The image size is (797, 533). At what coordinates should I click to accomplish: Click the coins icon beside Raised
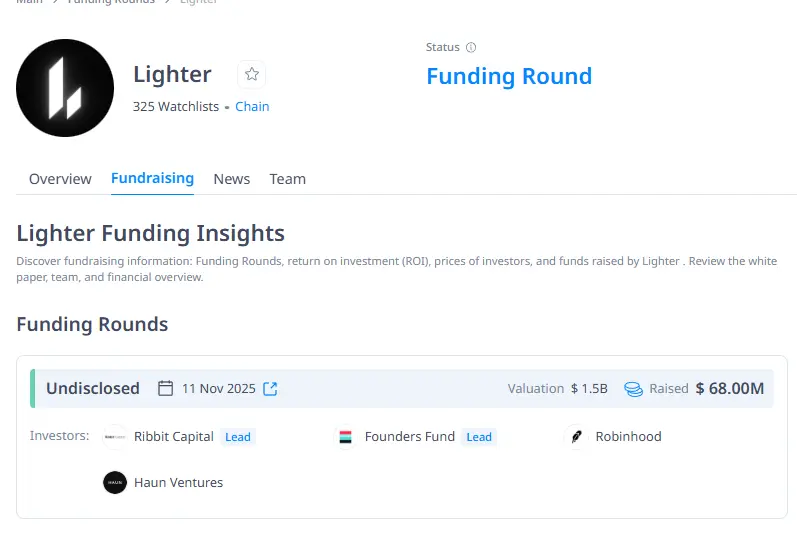[633, 389]
